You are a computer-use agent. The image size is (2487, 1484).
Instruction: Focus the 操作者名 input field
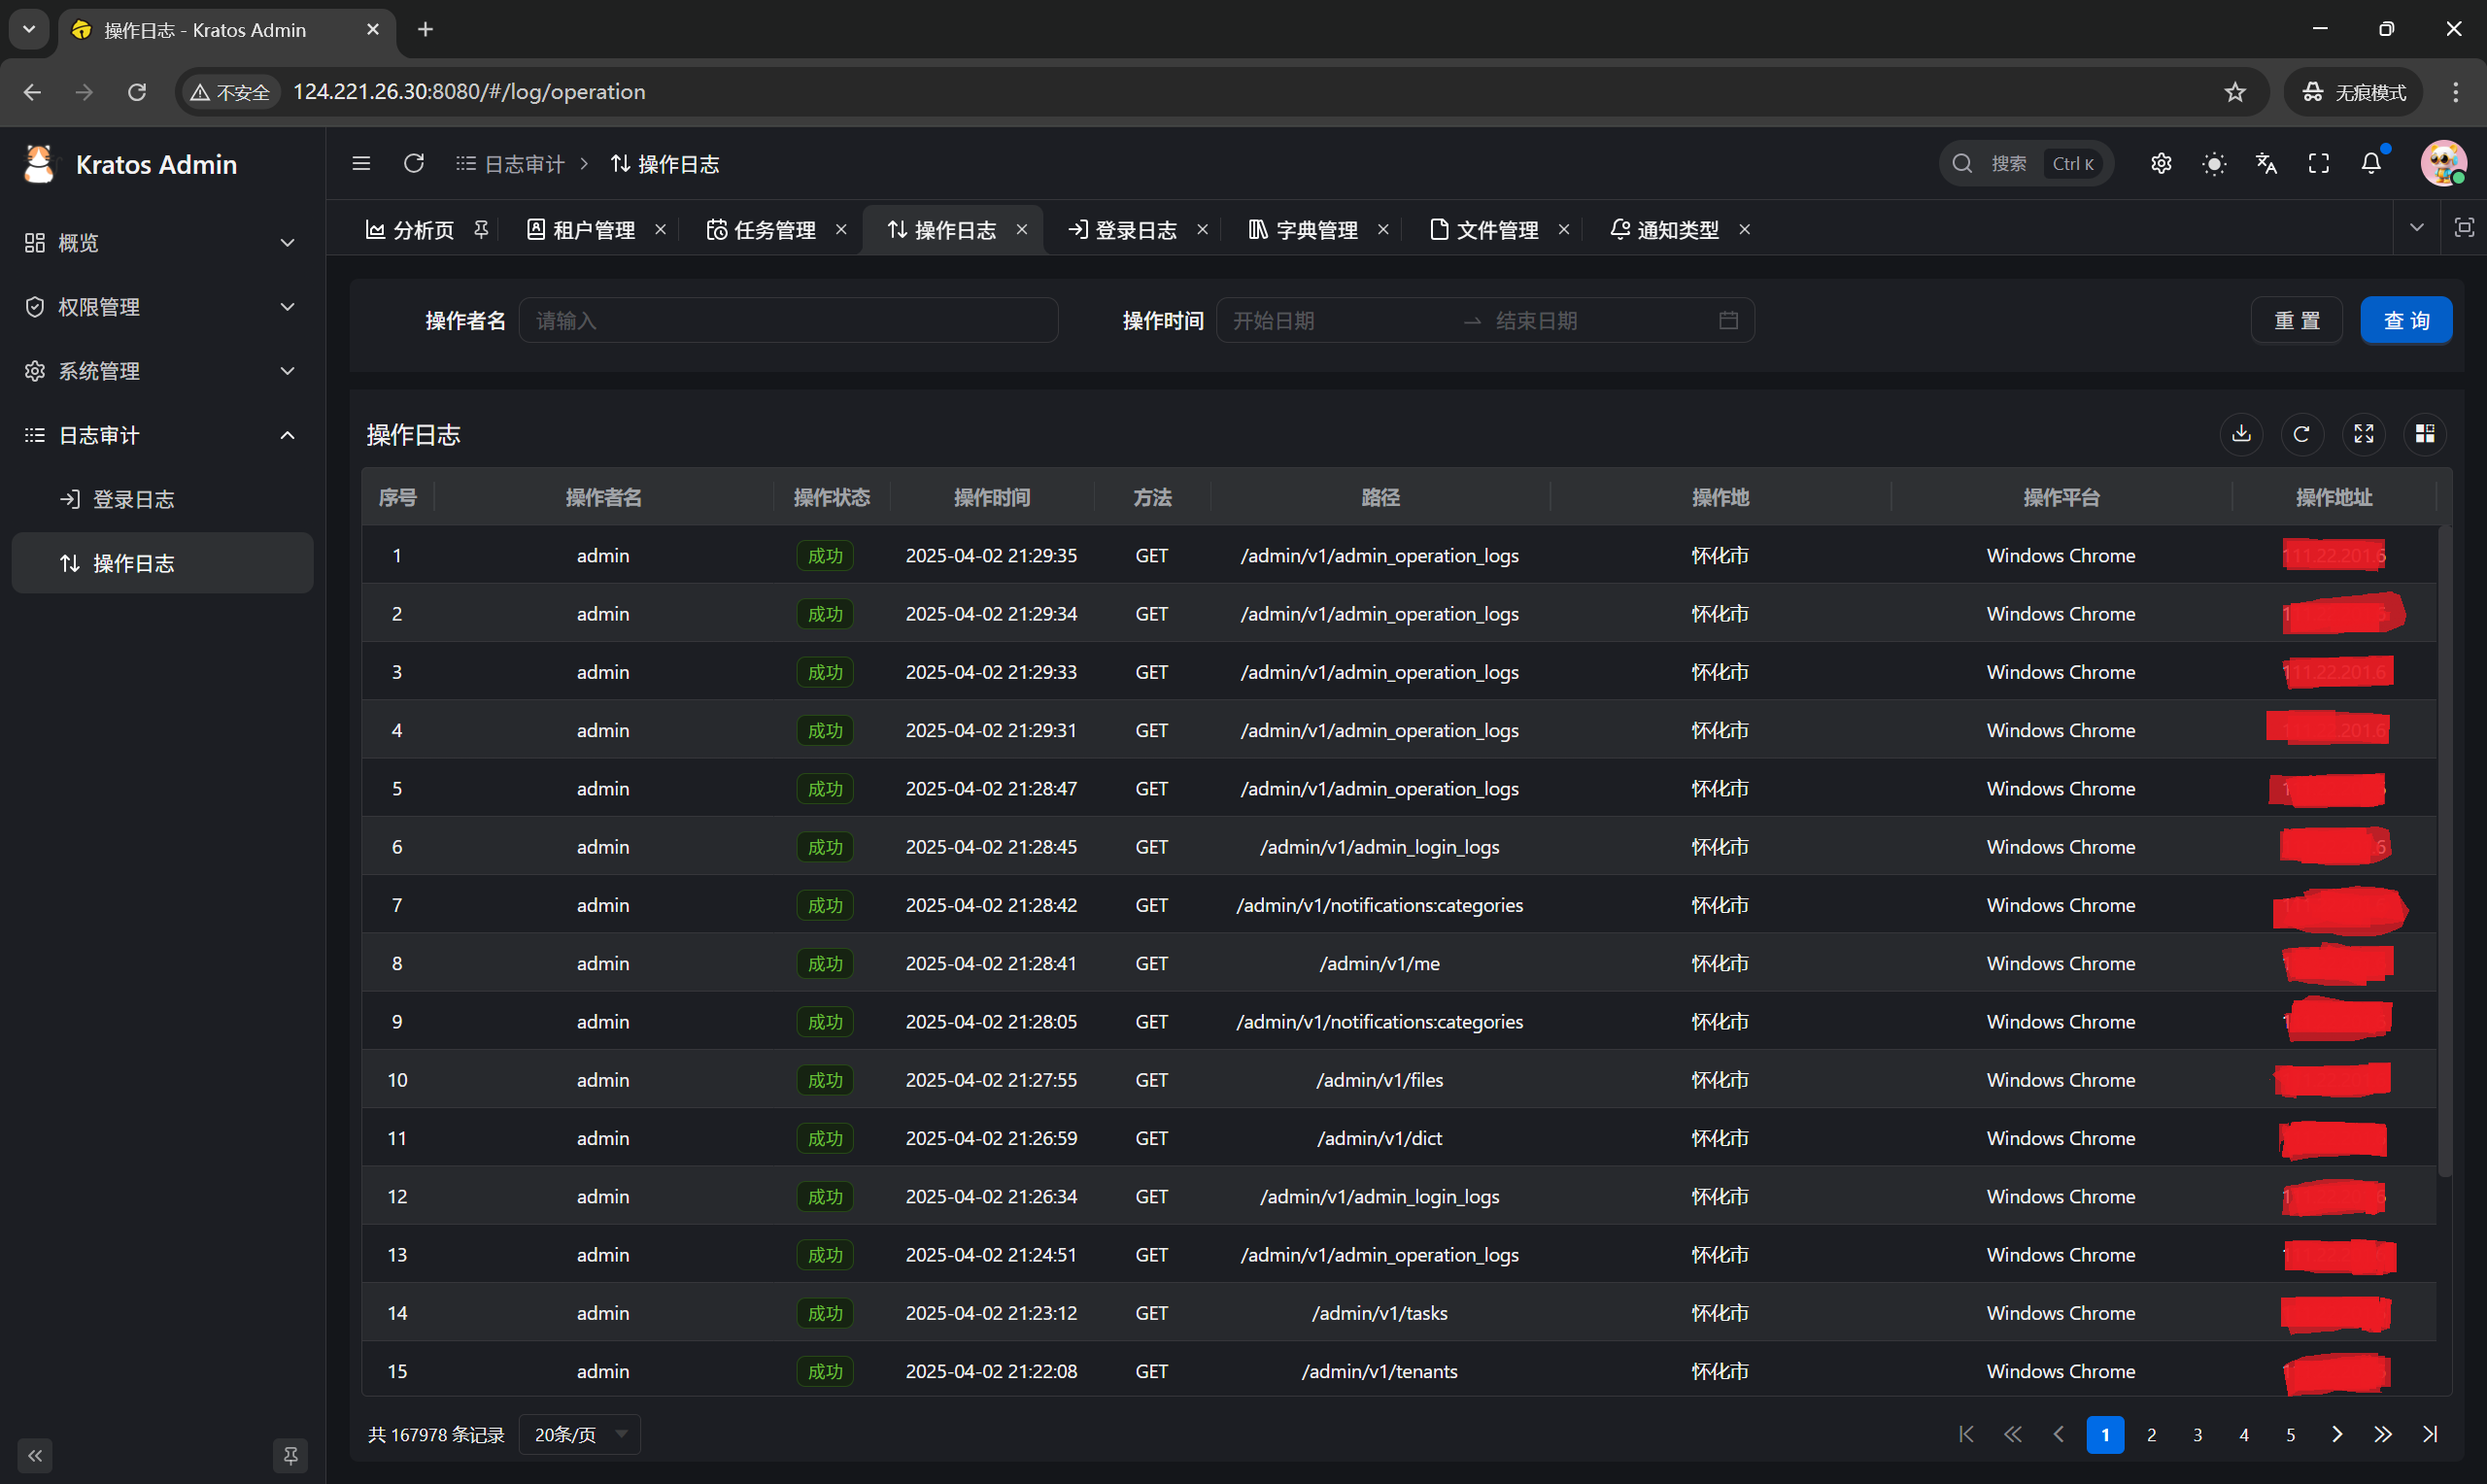coord(788,320)
